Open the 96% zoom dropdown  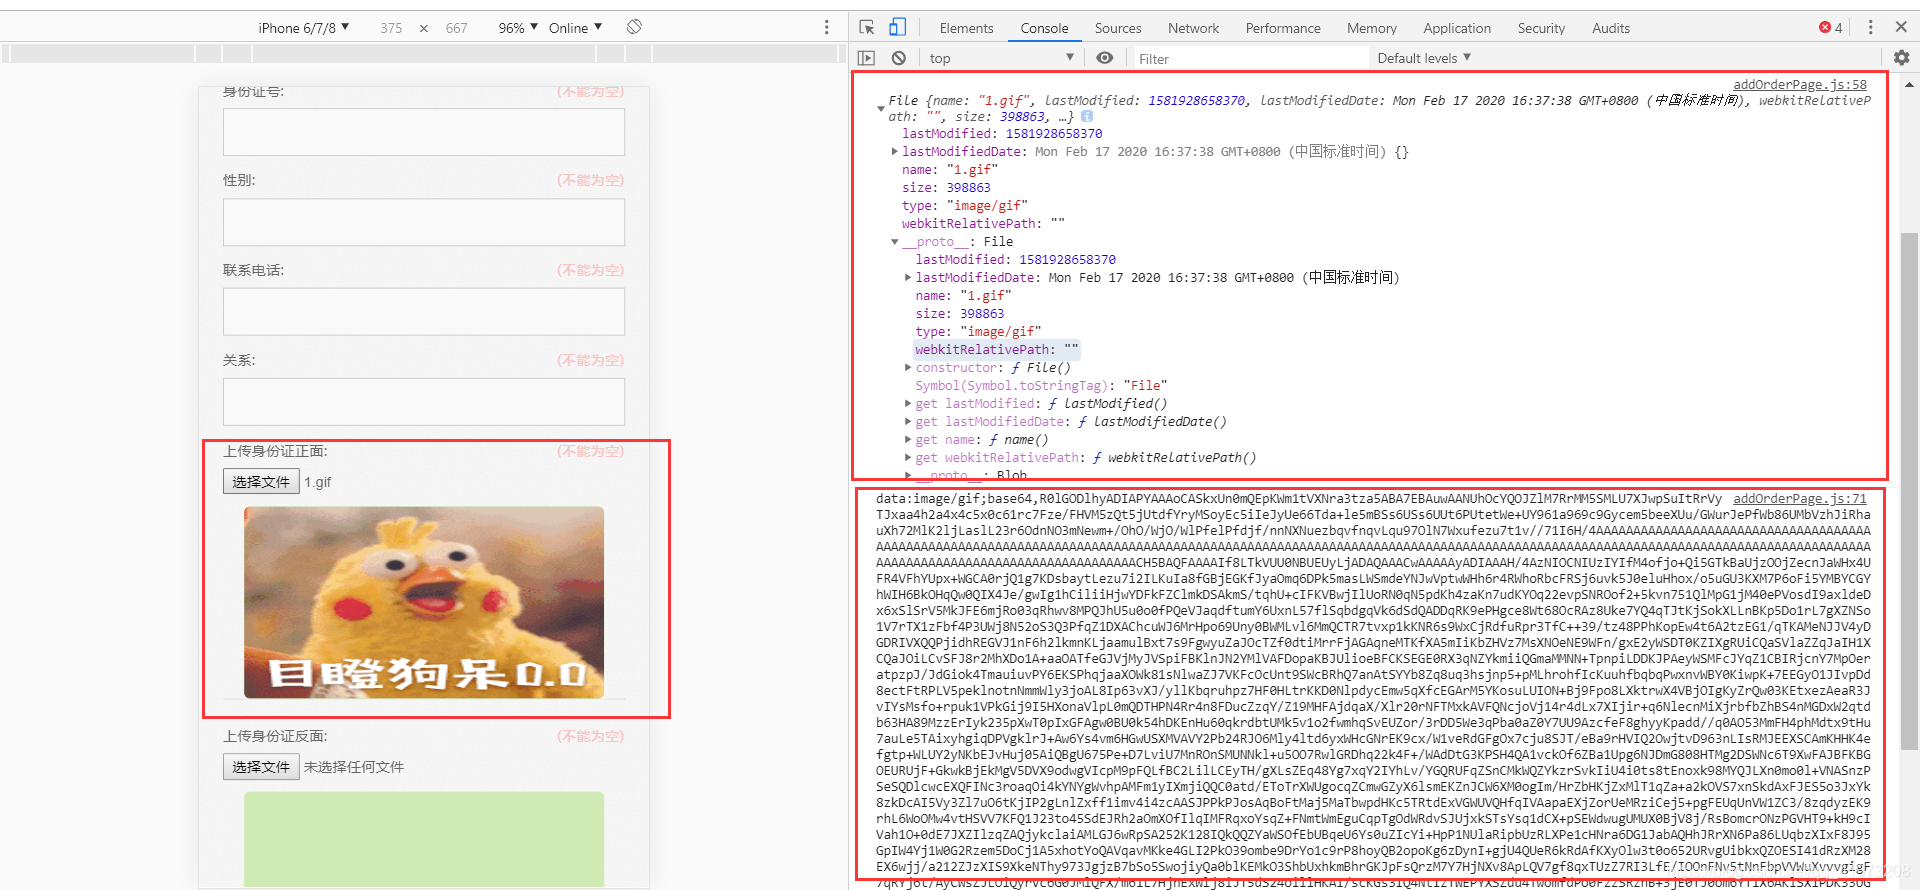(x=518, y=28)
